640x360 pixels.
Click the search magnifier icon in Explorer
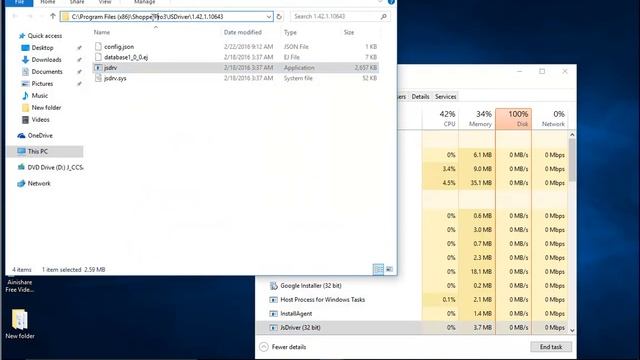(x=383, y=16)
